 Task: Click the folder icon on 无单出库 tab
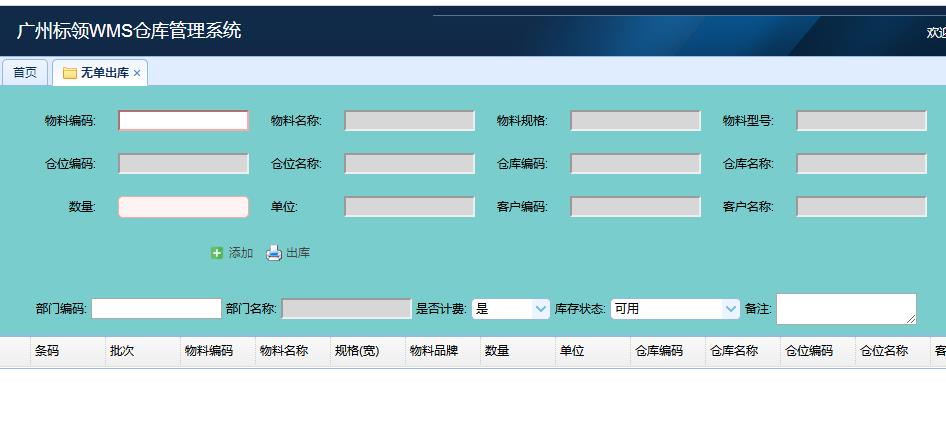[x=70, y=73]
